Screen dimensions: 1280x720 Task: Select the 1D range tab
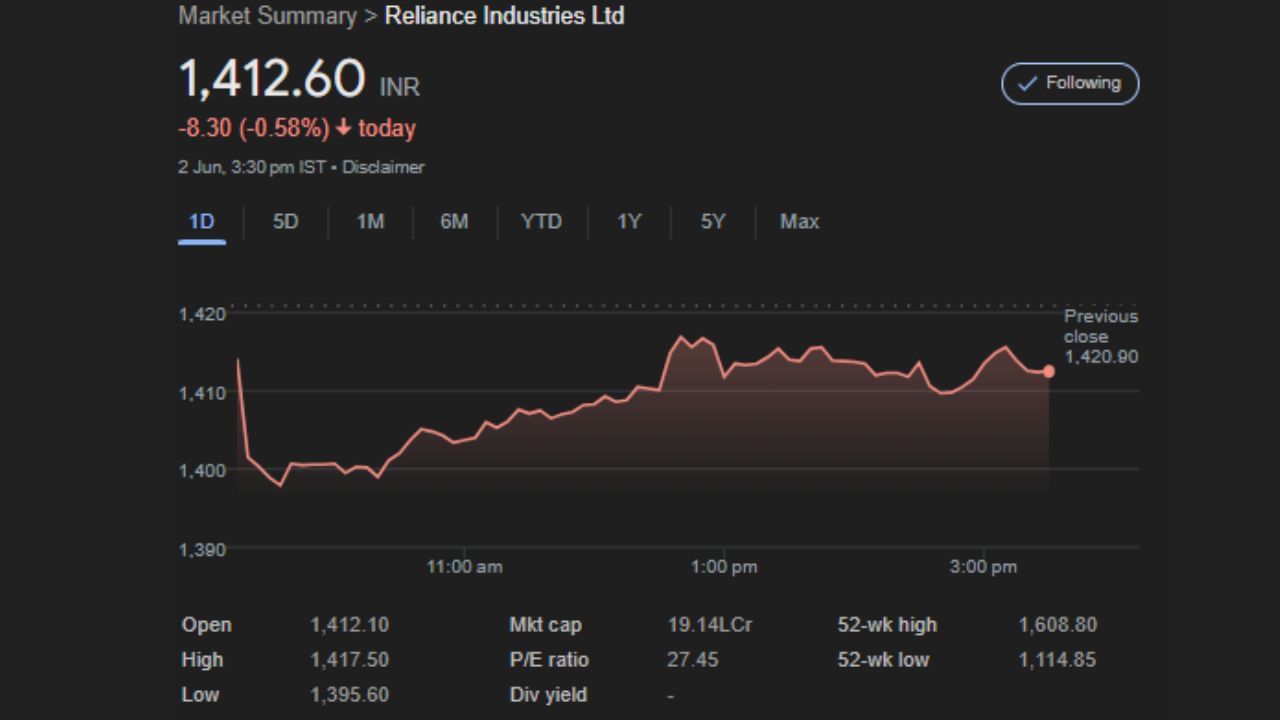point(202,222)
